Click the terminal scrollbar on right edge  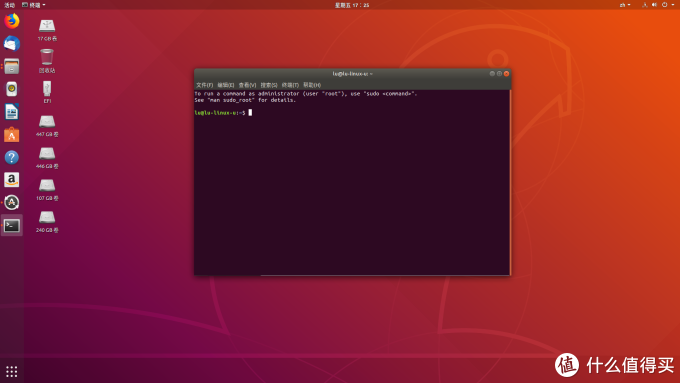(510, 182)
